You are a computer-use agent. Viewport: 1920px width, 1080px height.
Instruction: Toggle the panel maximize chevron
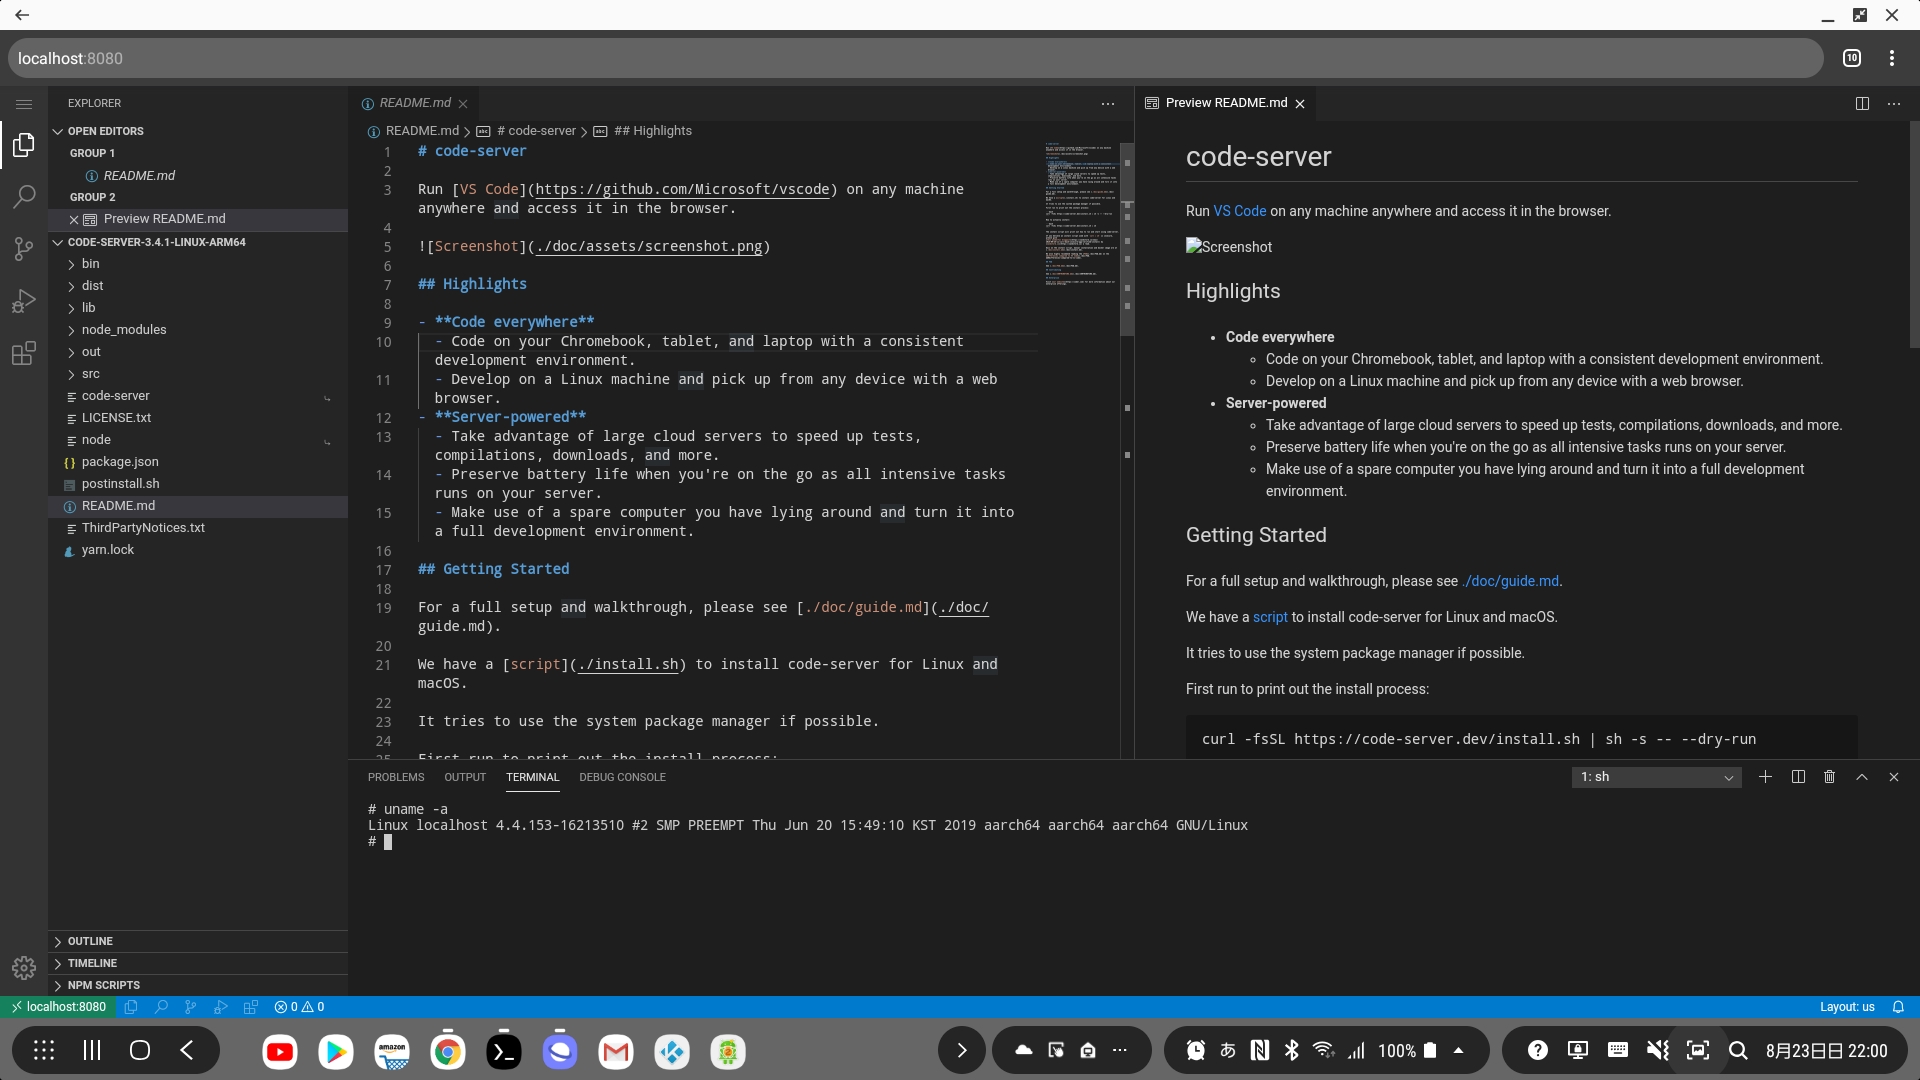(x=1862, y=777)
